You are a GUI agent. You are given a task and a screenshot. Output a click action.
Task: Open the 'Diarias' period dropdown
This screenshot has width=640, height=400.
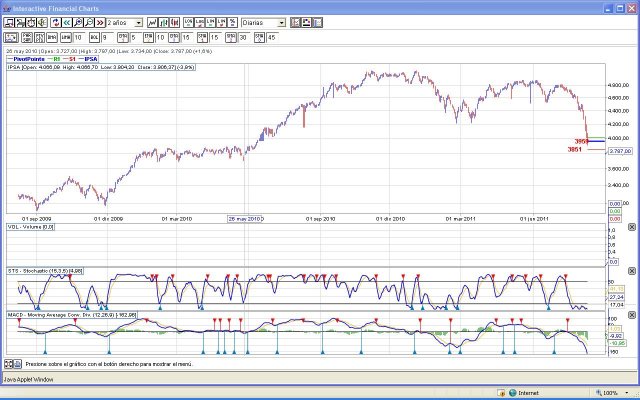(x=281, y=22)
